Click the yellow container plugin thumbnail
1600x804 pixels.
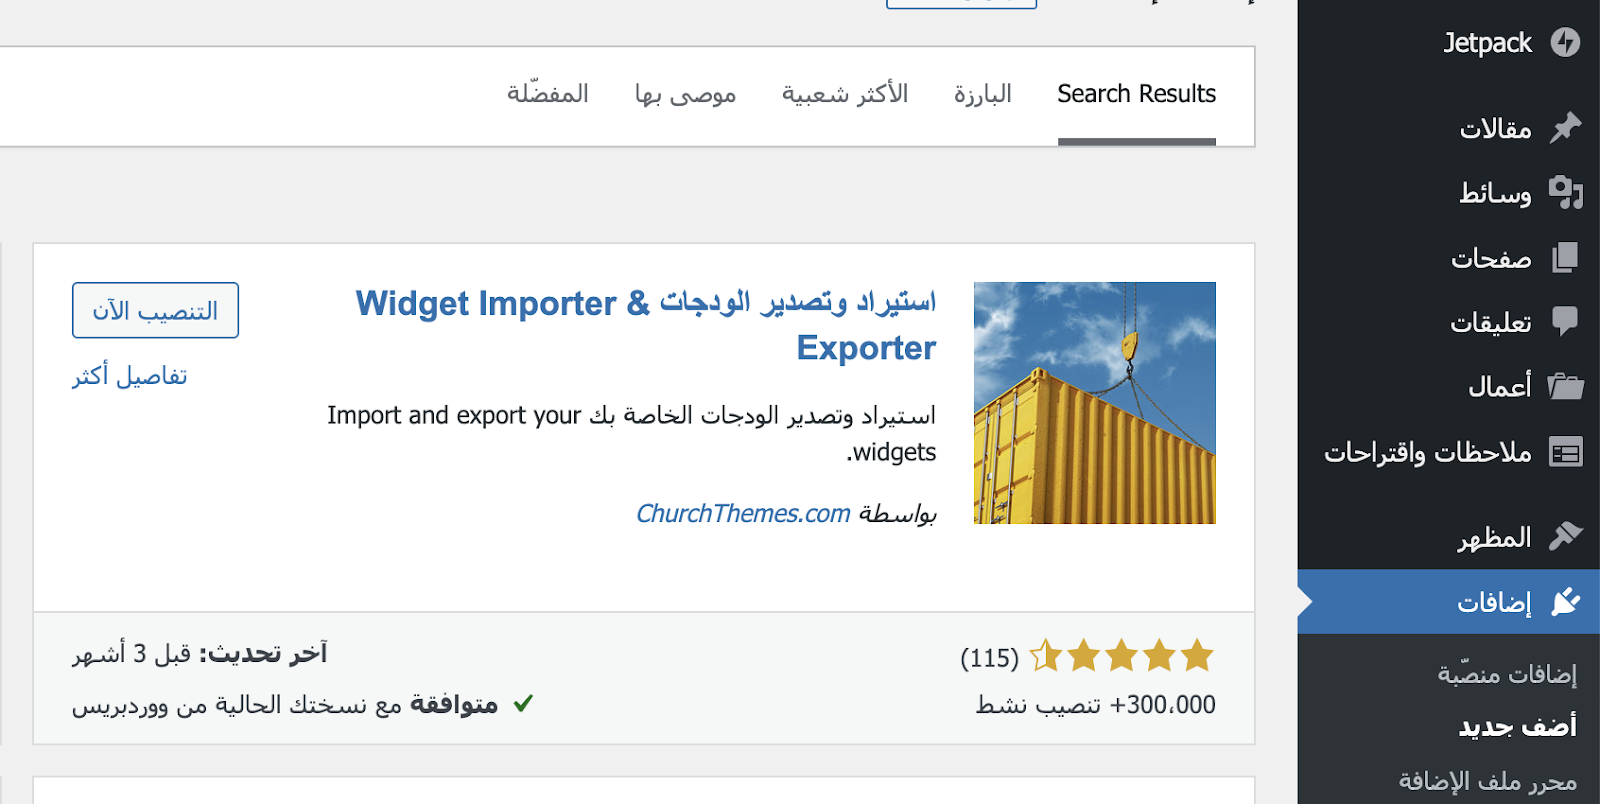tap(1095, 403)
